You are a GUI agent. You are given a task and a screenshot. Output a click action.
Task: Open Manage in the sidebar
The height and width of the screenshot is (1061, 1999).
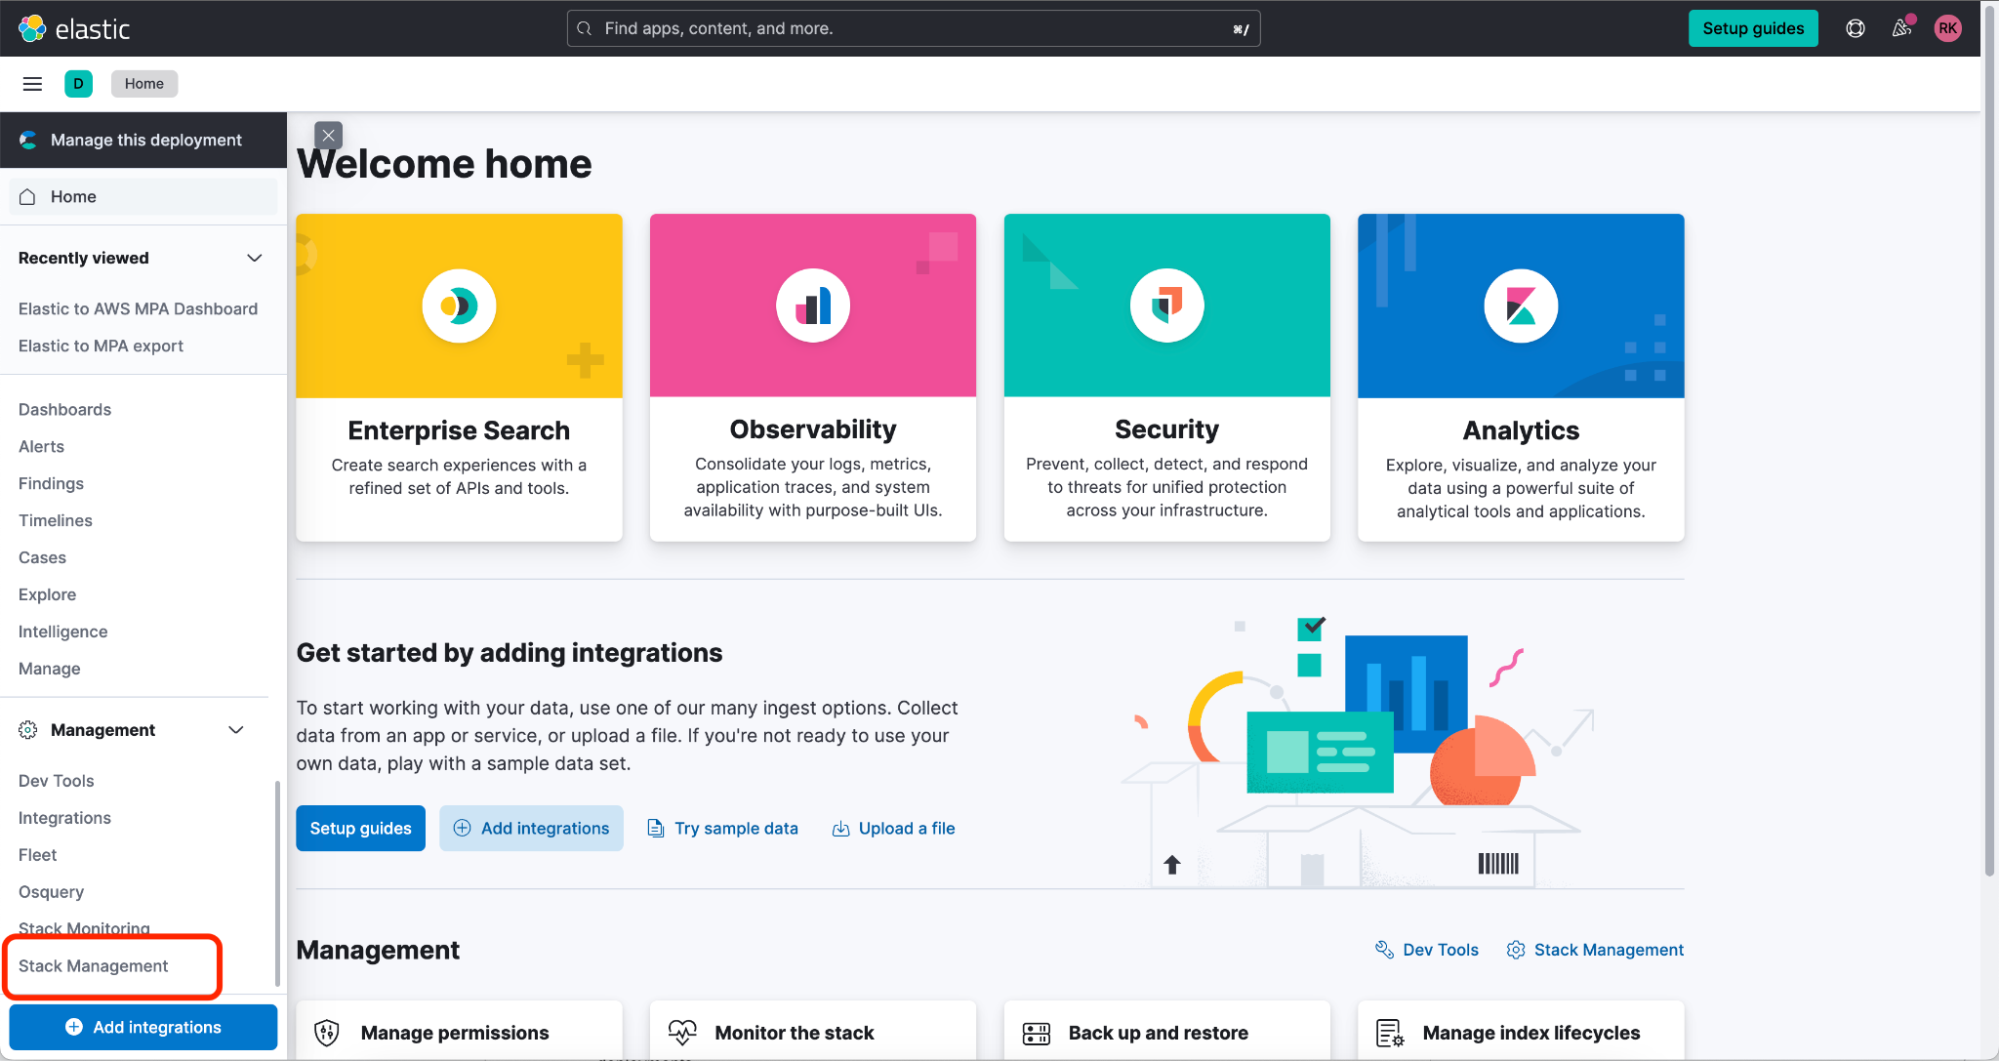pyautogui.click(x=49, y=669)
